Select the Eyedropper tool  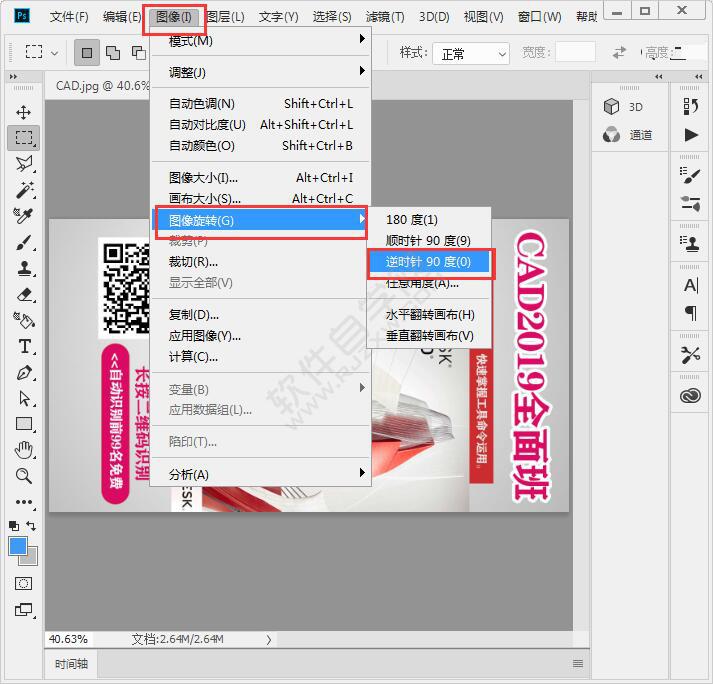(23, 216)
